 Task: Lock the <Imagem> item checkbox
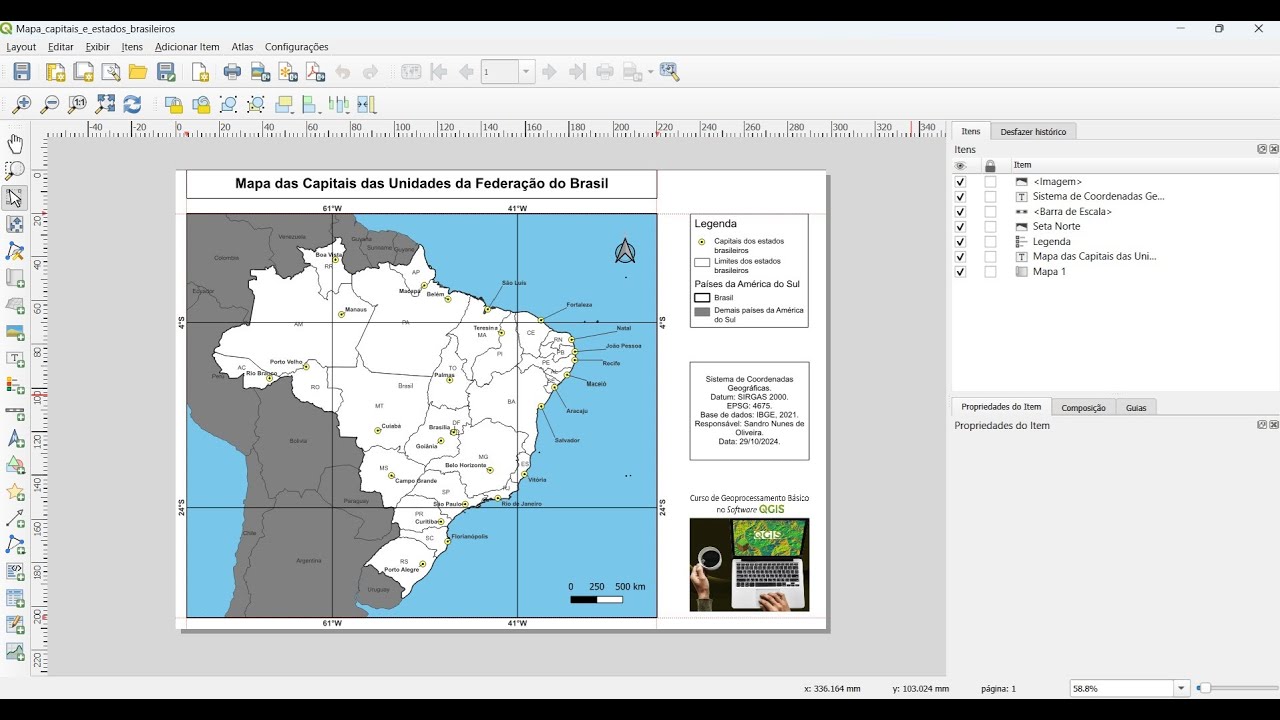990,182
